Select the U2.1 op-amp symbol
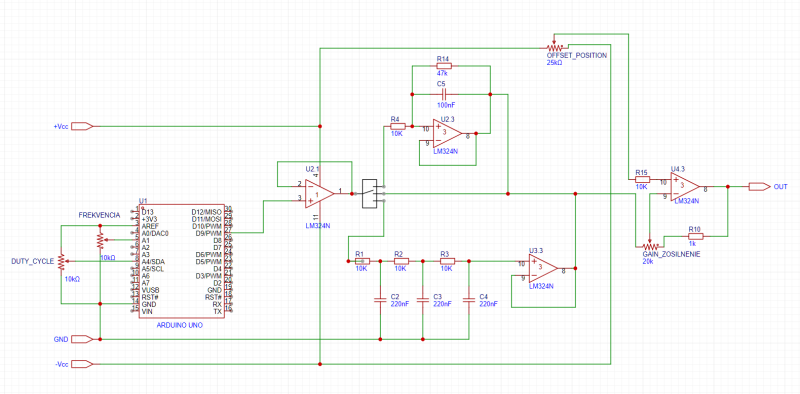Image resolution: width=800 pixels, height=394 pixels. [319, 194]
